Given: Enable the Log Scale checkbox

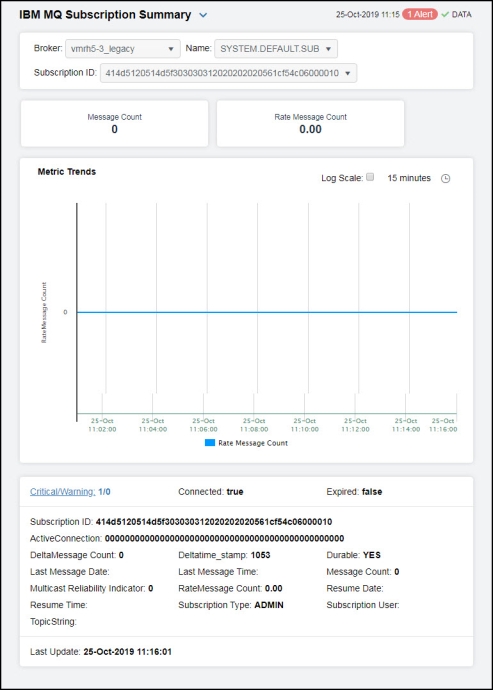Looking at the screenshot, I should (x=370, y=177).
